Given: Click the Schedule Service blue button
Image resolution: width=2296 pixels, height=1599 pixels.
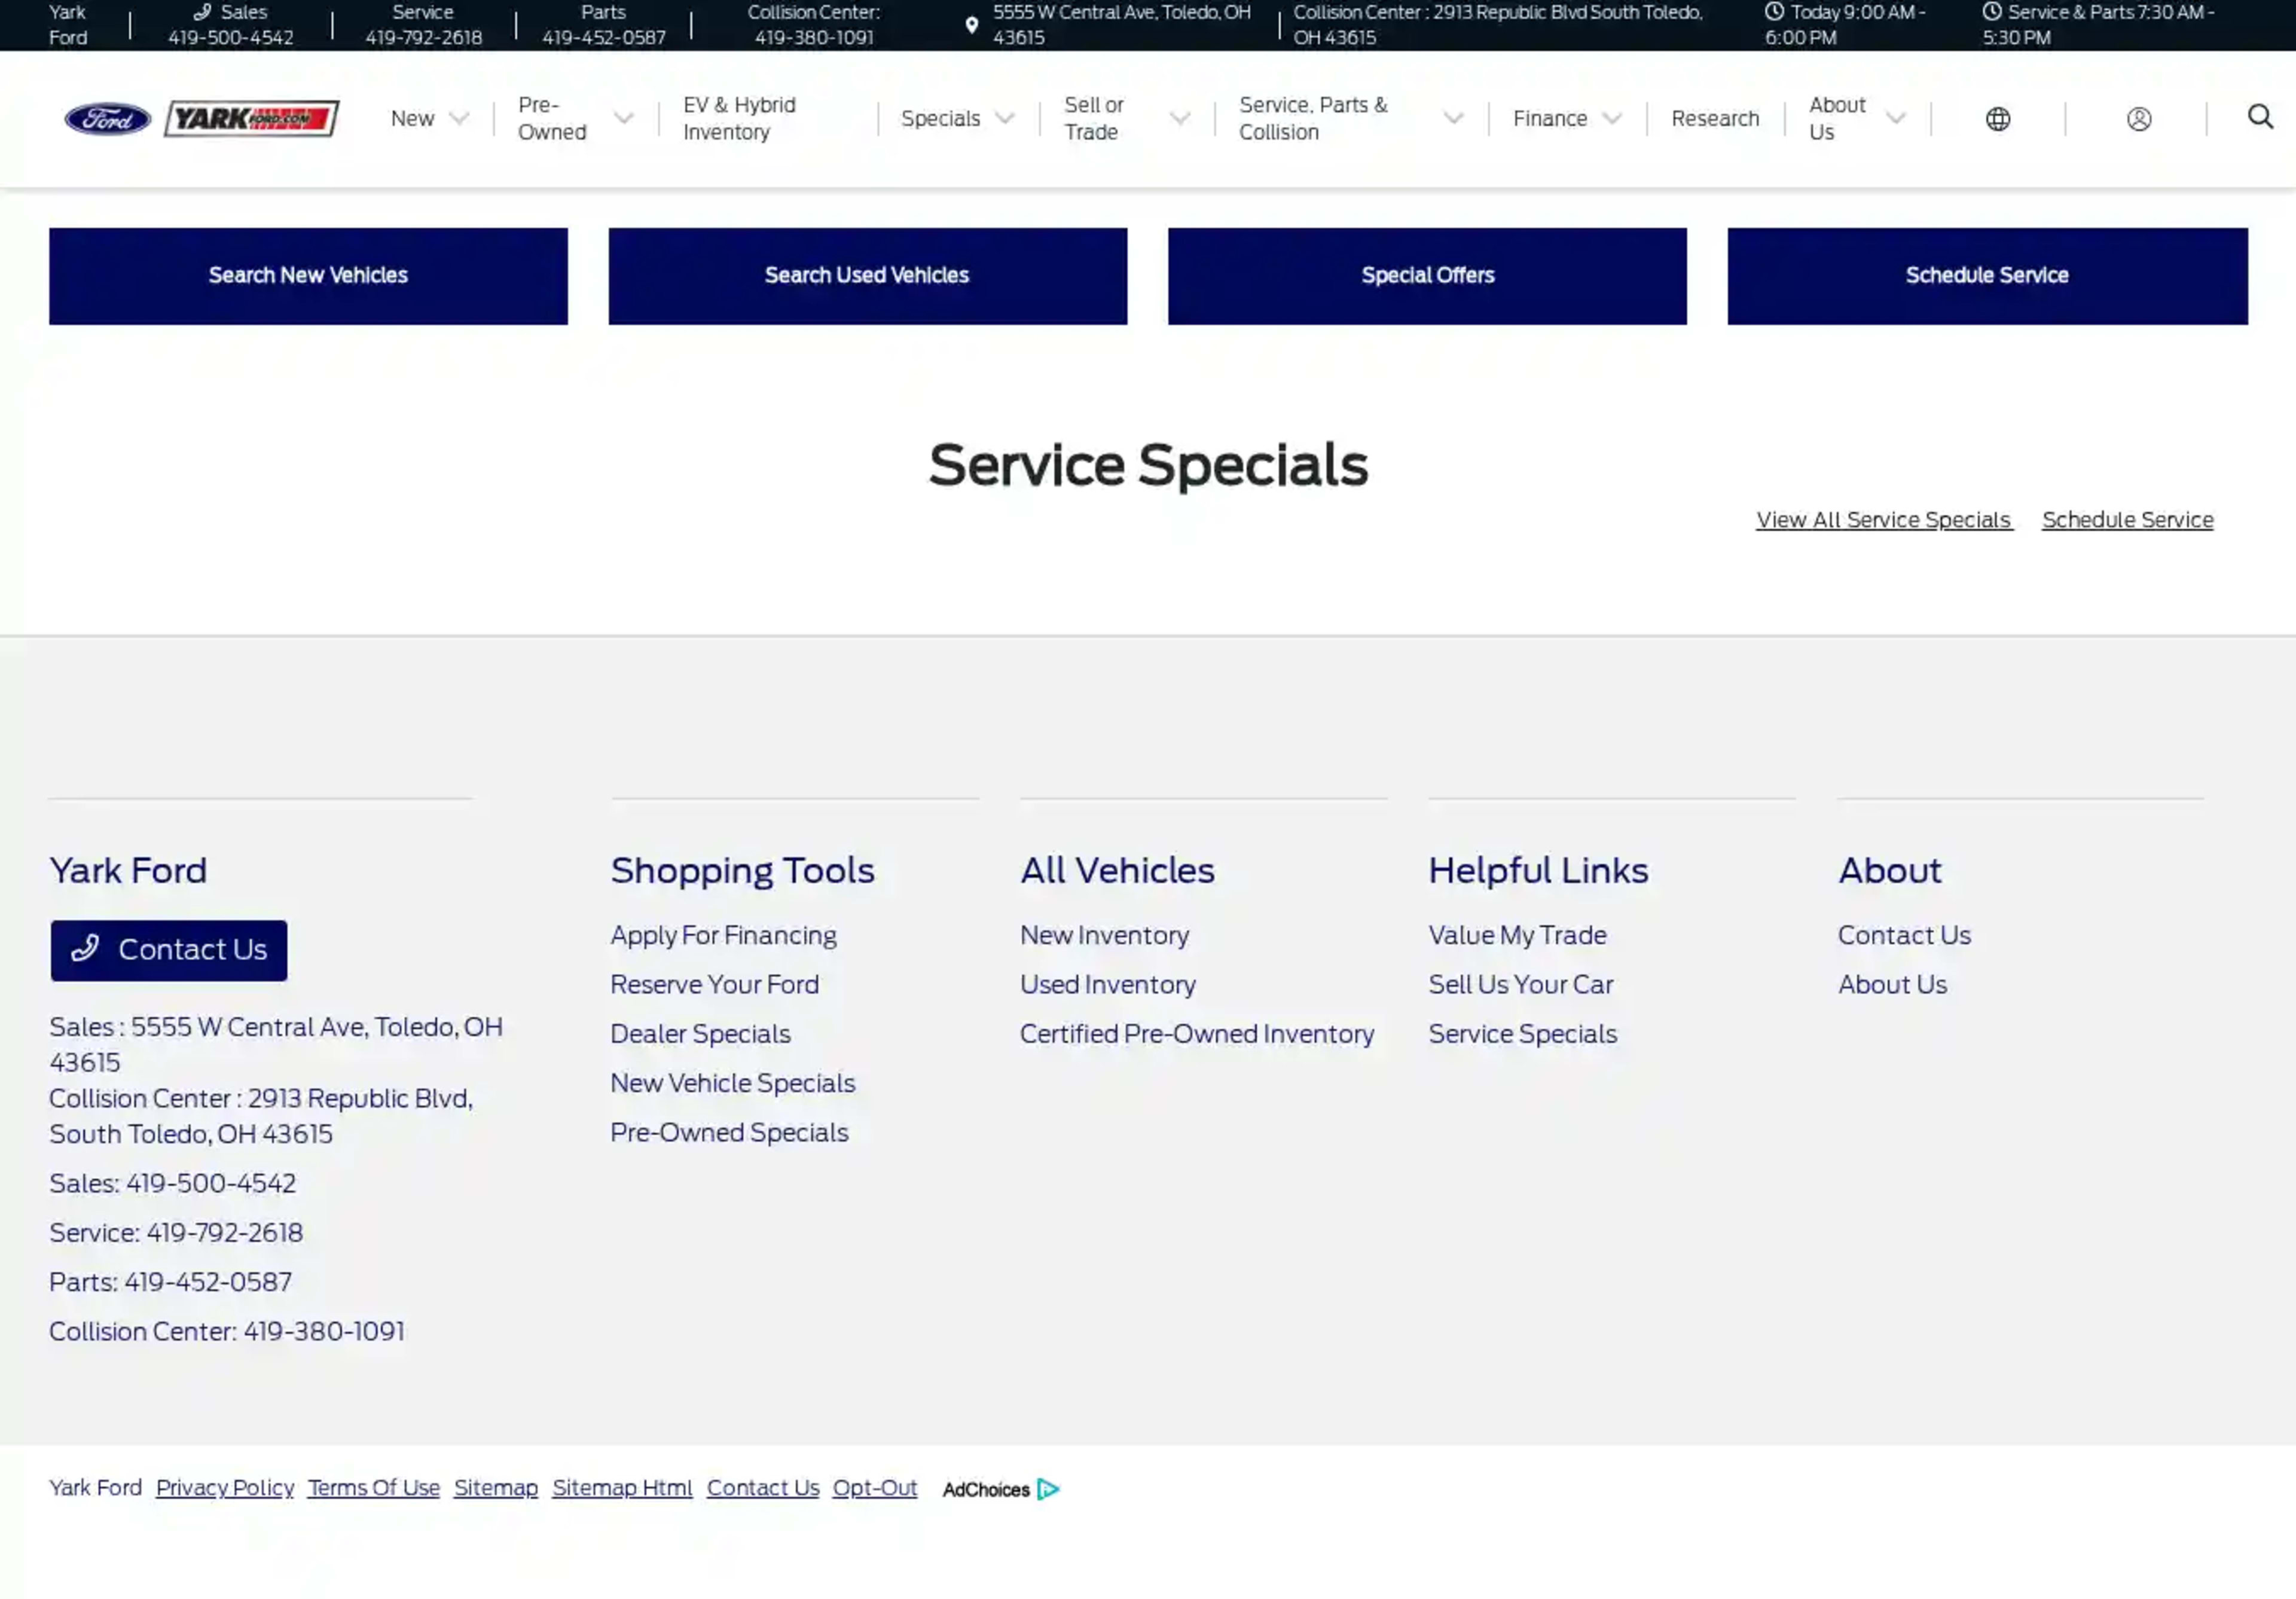Looking at the screenshot, I should click(1987, 276).
